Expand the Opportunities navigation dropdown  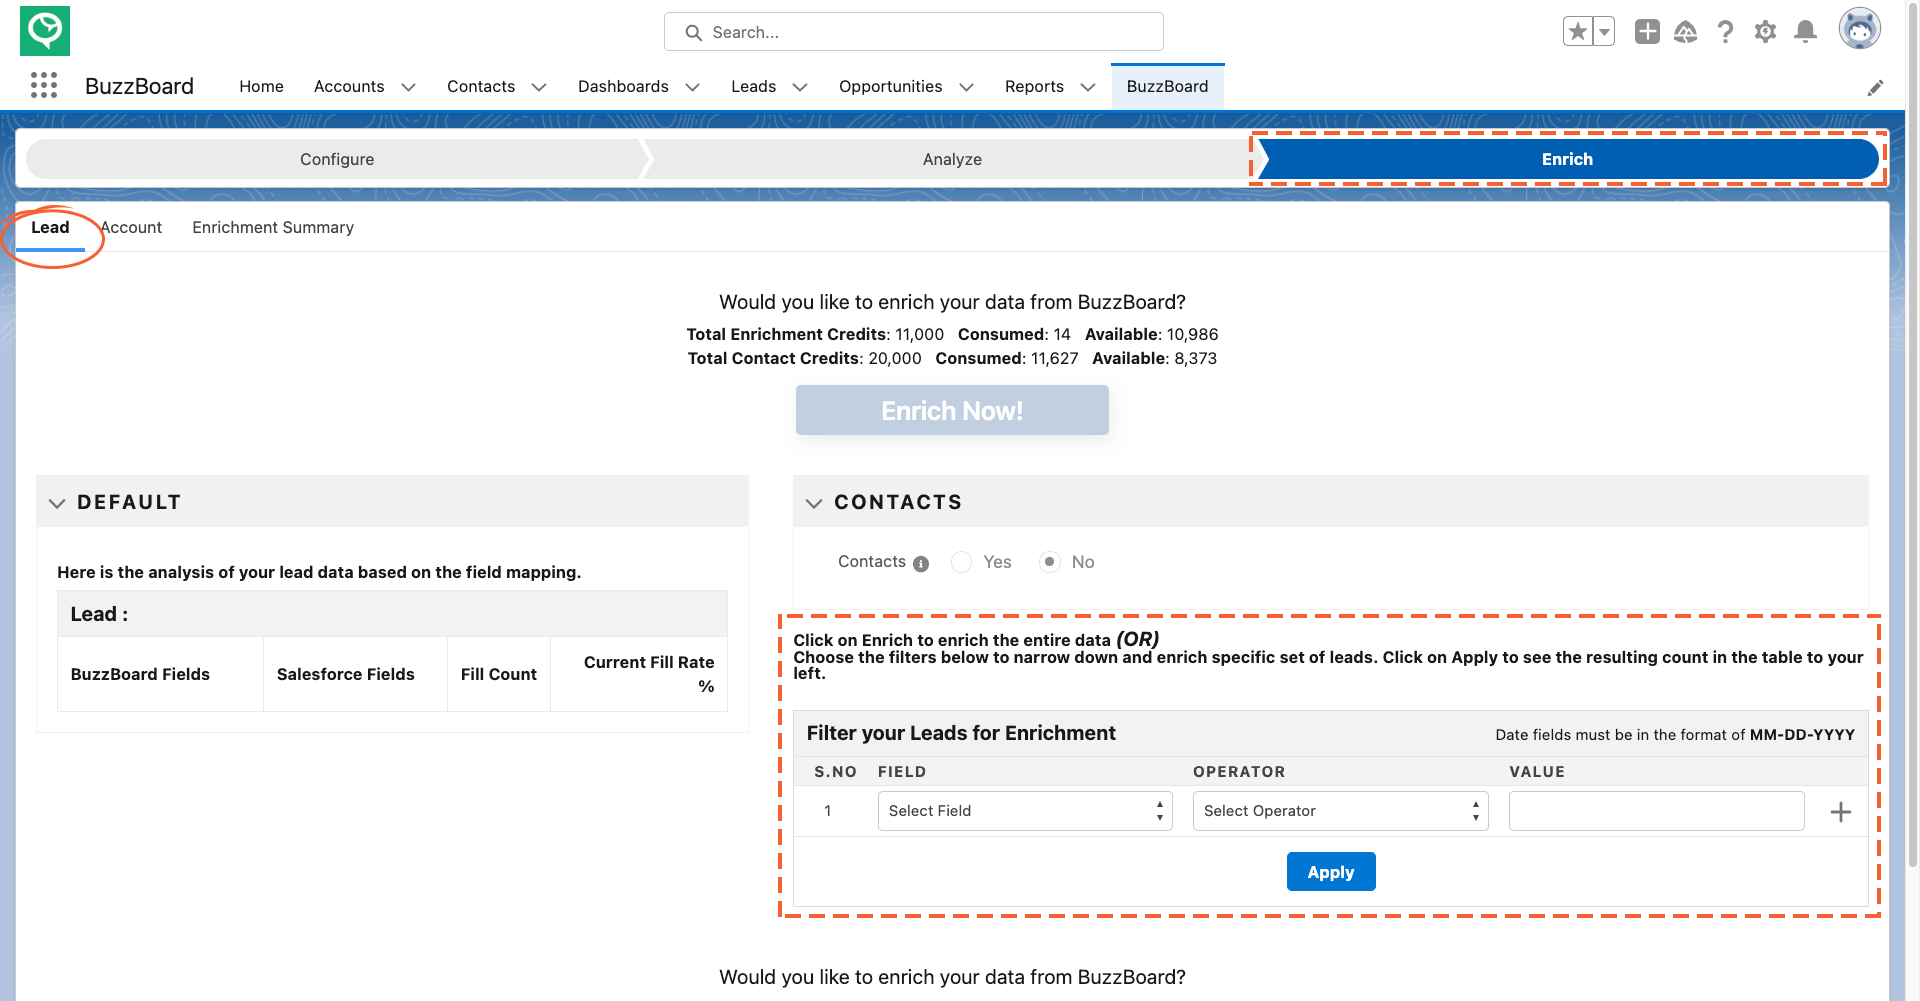pos(966,87)
